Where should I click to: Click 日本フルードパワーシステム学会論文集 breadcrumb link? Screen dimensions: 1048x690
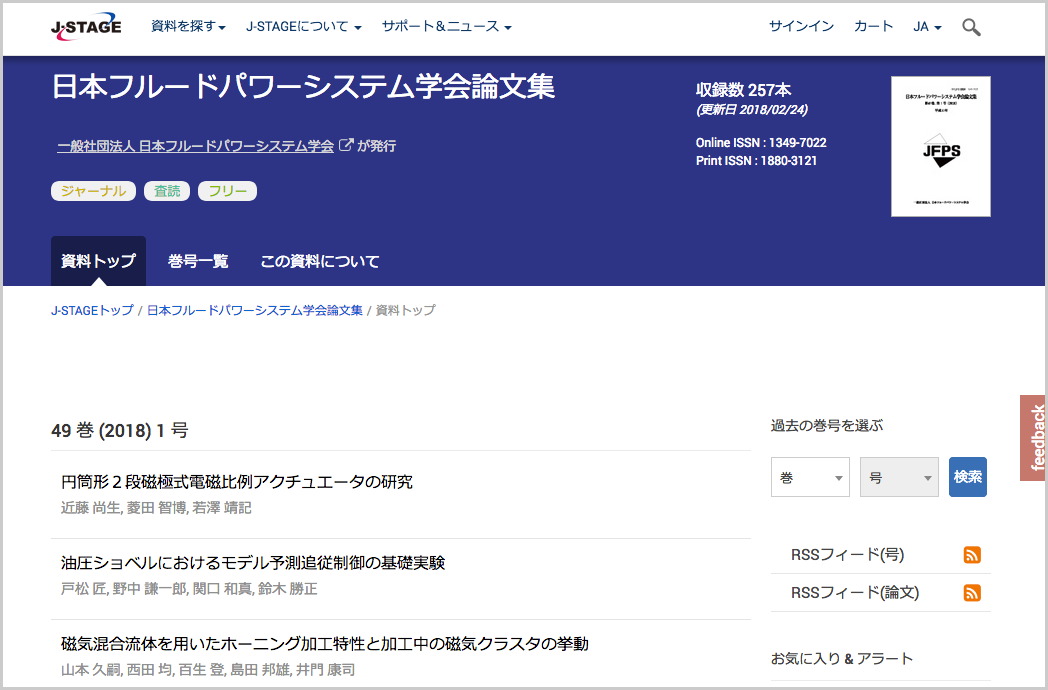[x=255, y=310]
